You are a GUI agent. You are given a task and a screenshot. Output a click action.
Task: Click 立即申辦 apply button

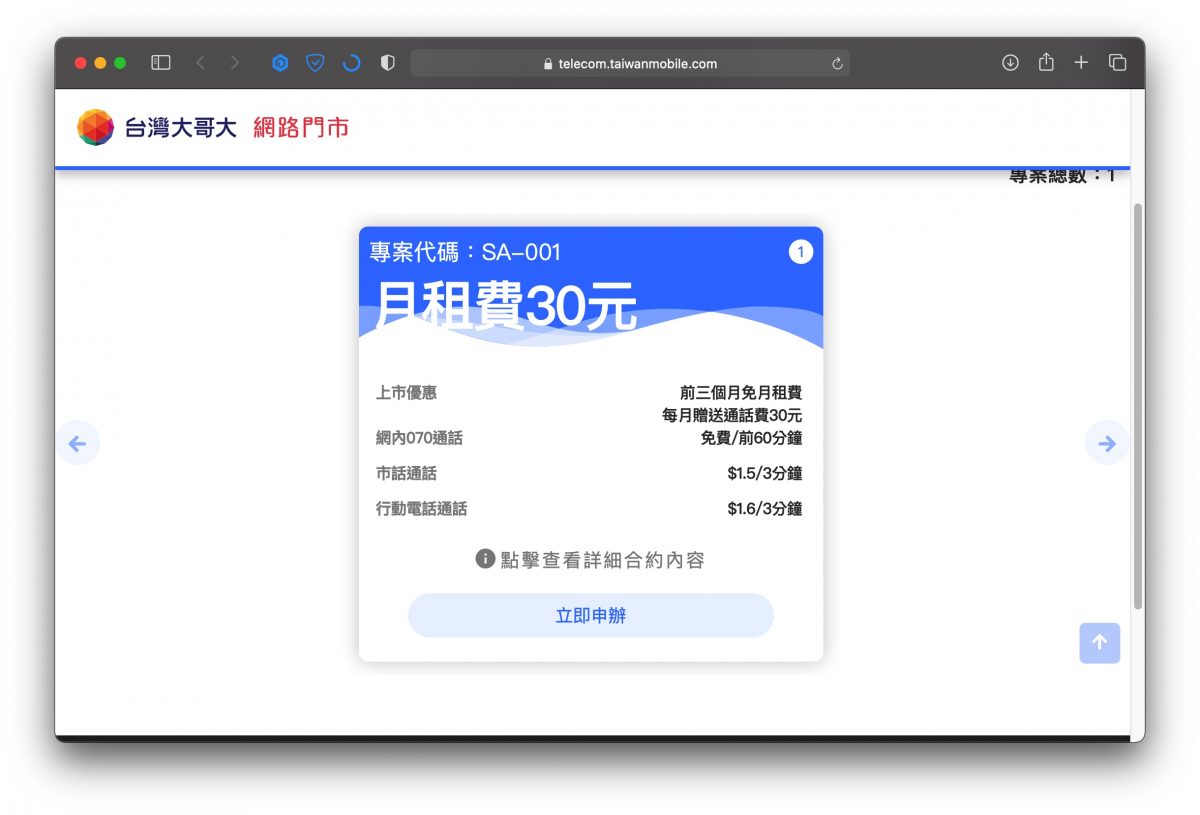591,616
